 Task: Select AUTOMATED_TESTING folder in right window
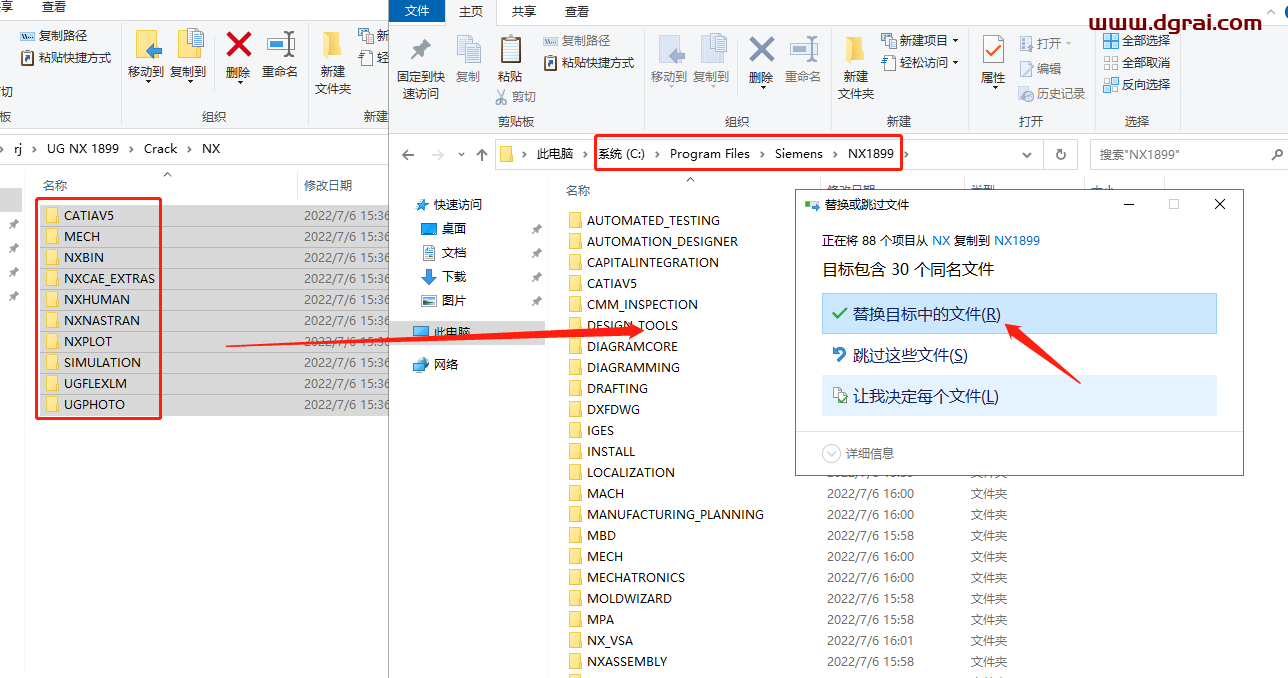click(653, 220)
